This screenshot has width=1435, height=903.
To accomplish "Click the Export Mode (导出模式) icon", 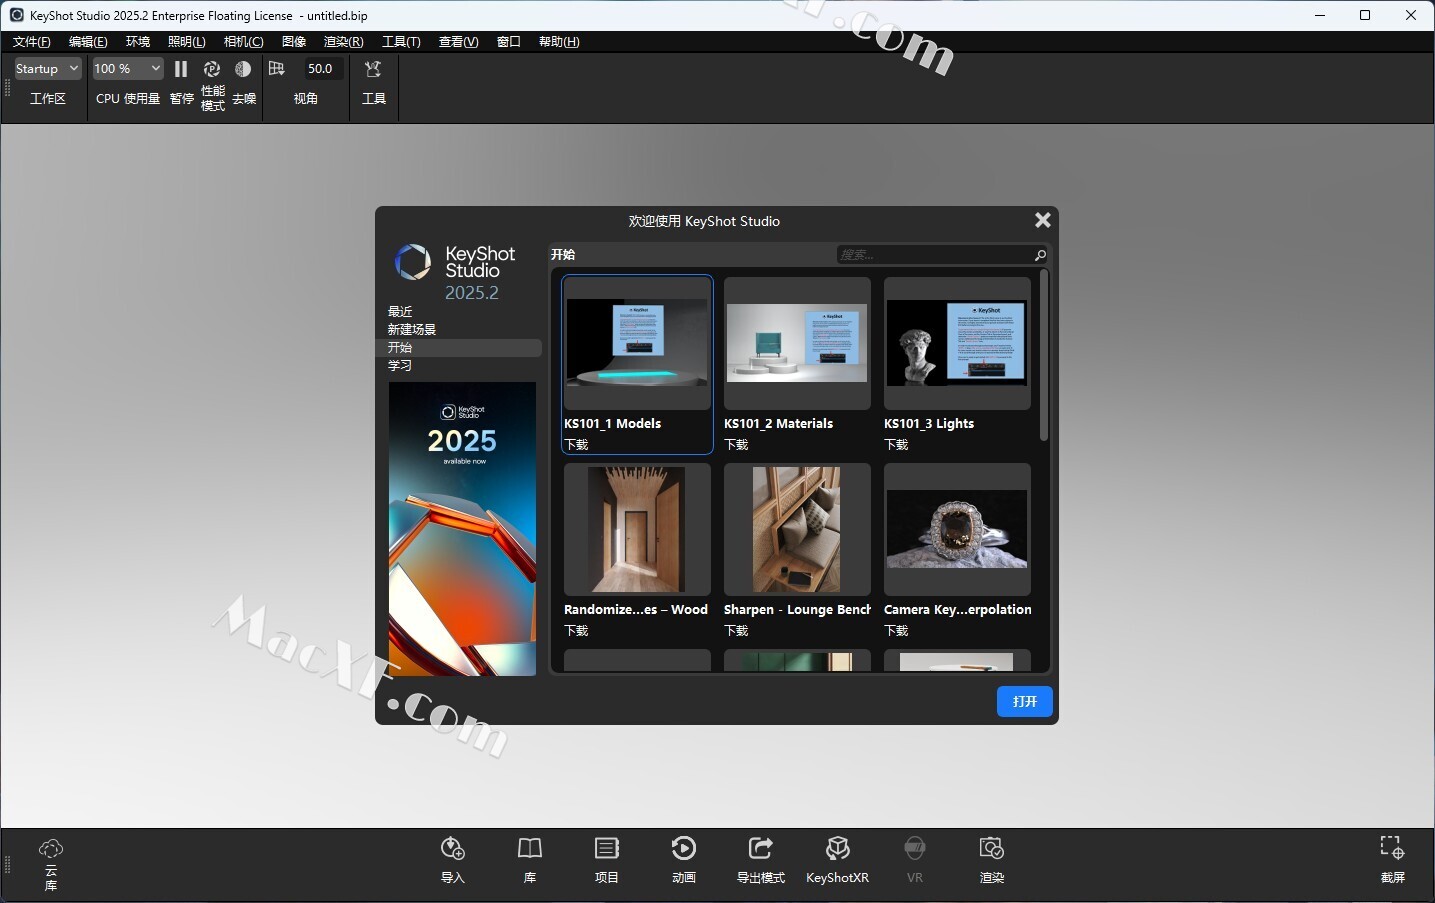I will click(761, 848).
